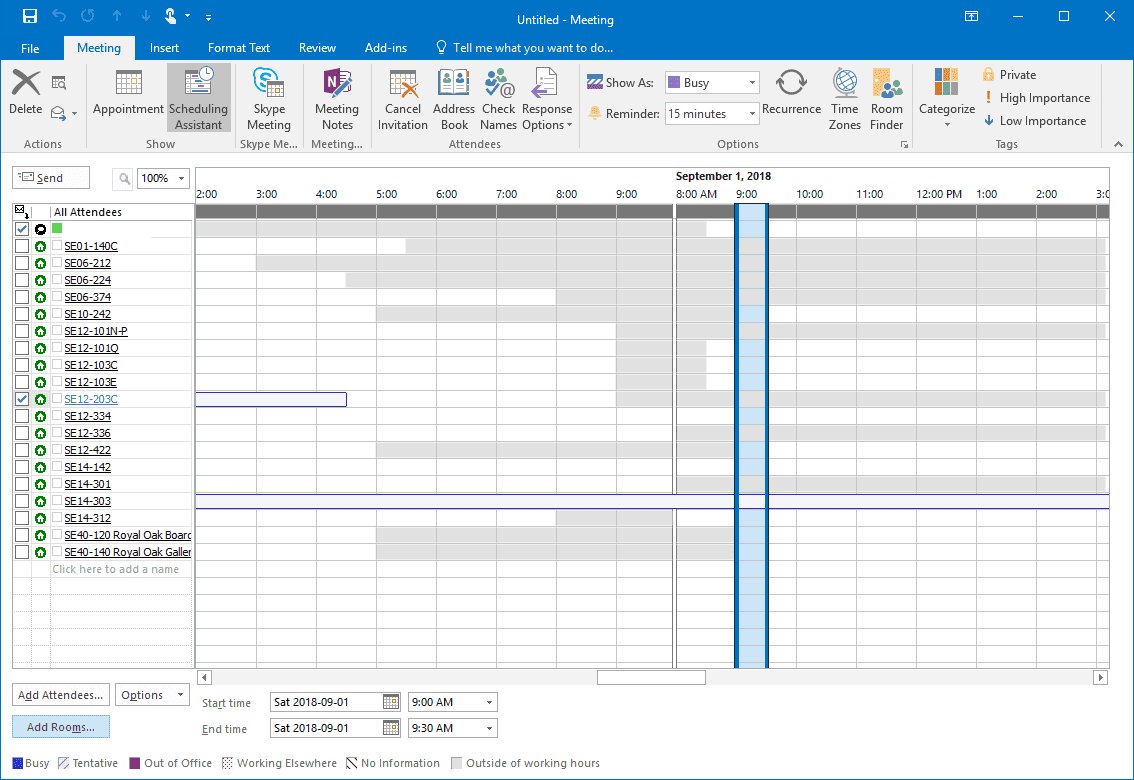The height and width of the screenshot is (780, 1134).
Task: Open room link SE12-101N-P
Action: (x=95, y=331)
